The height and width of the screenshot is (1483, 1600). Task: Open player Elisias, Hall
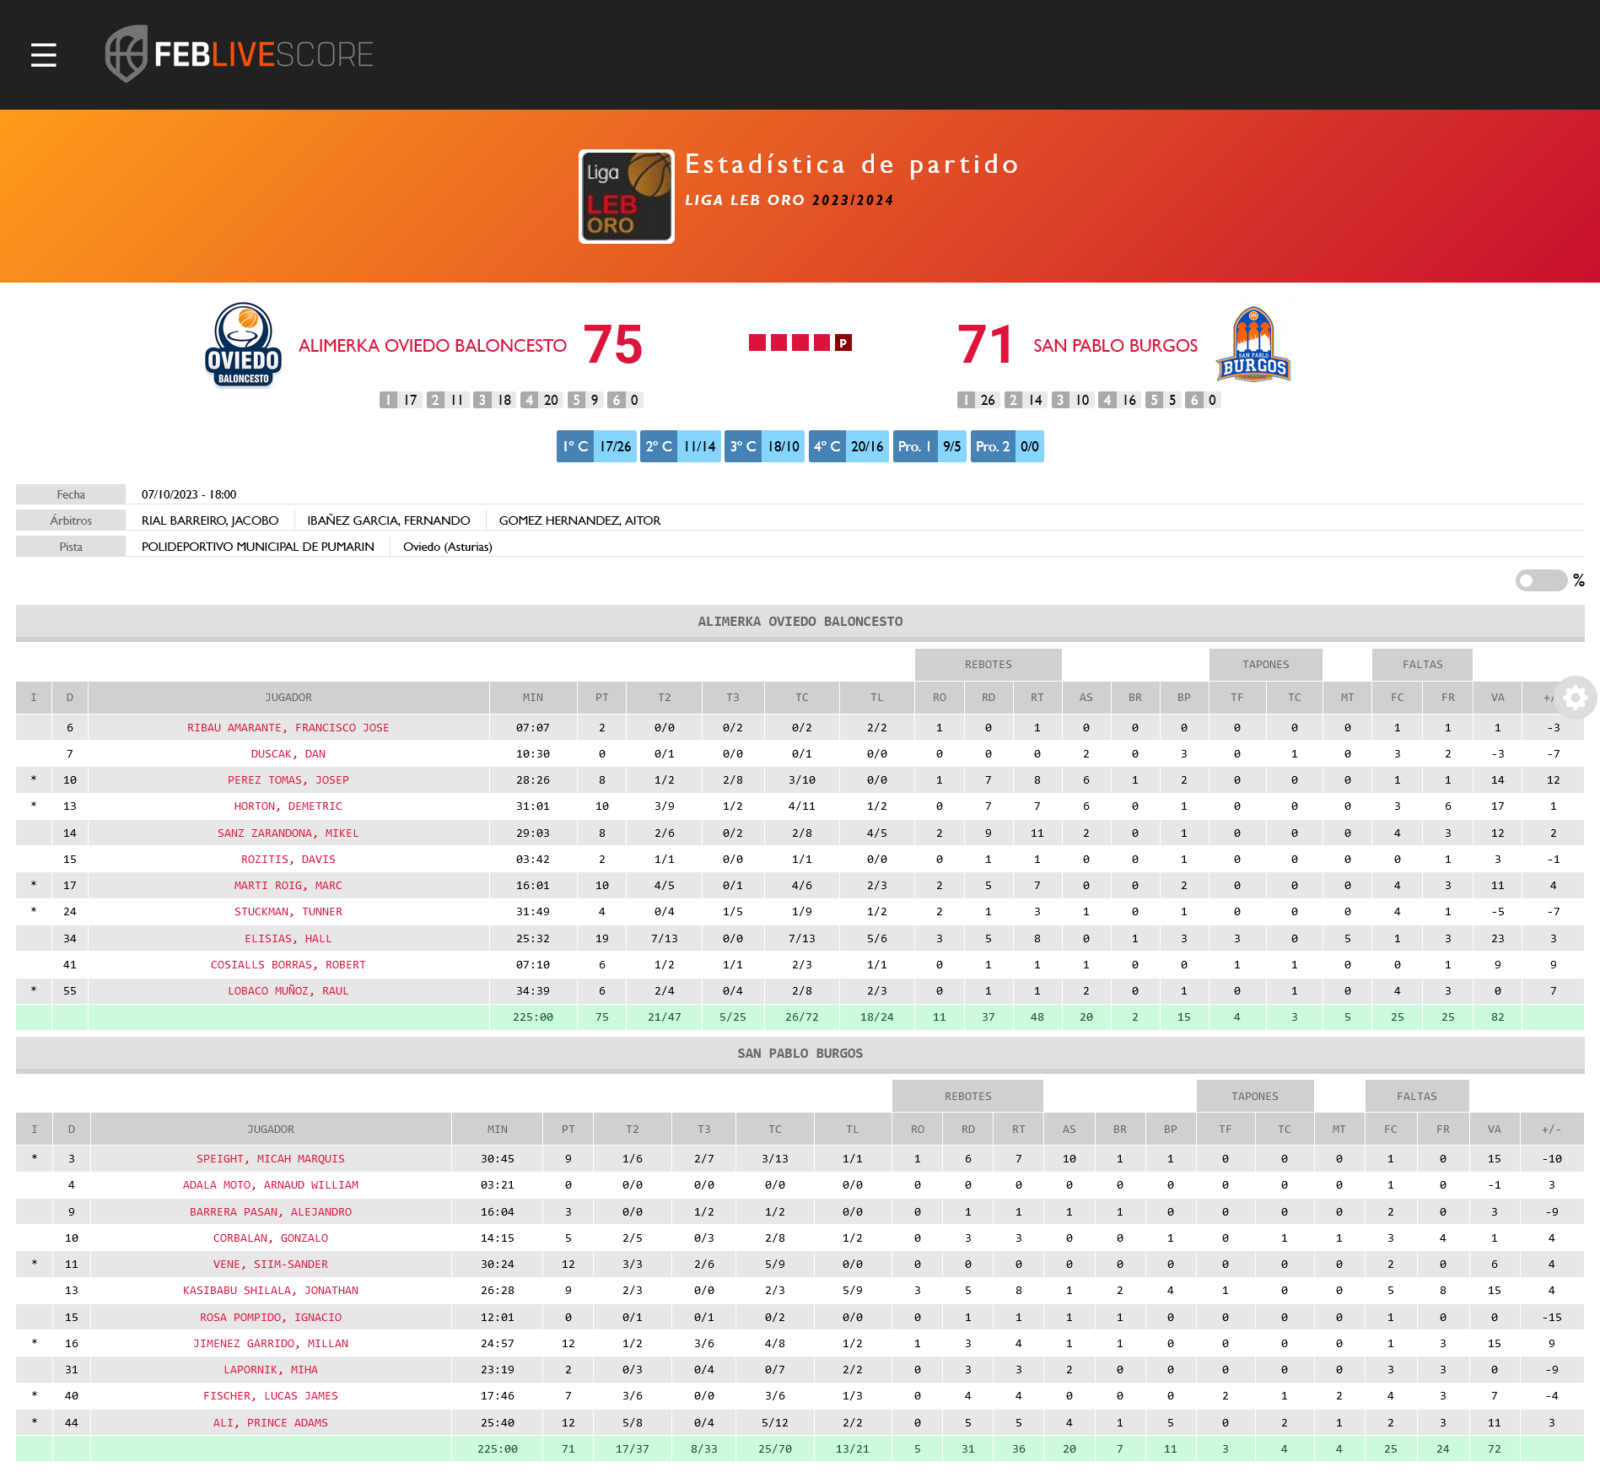(x=288, y=938)
